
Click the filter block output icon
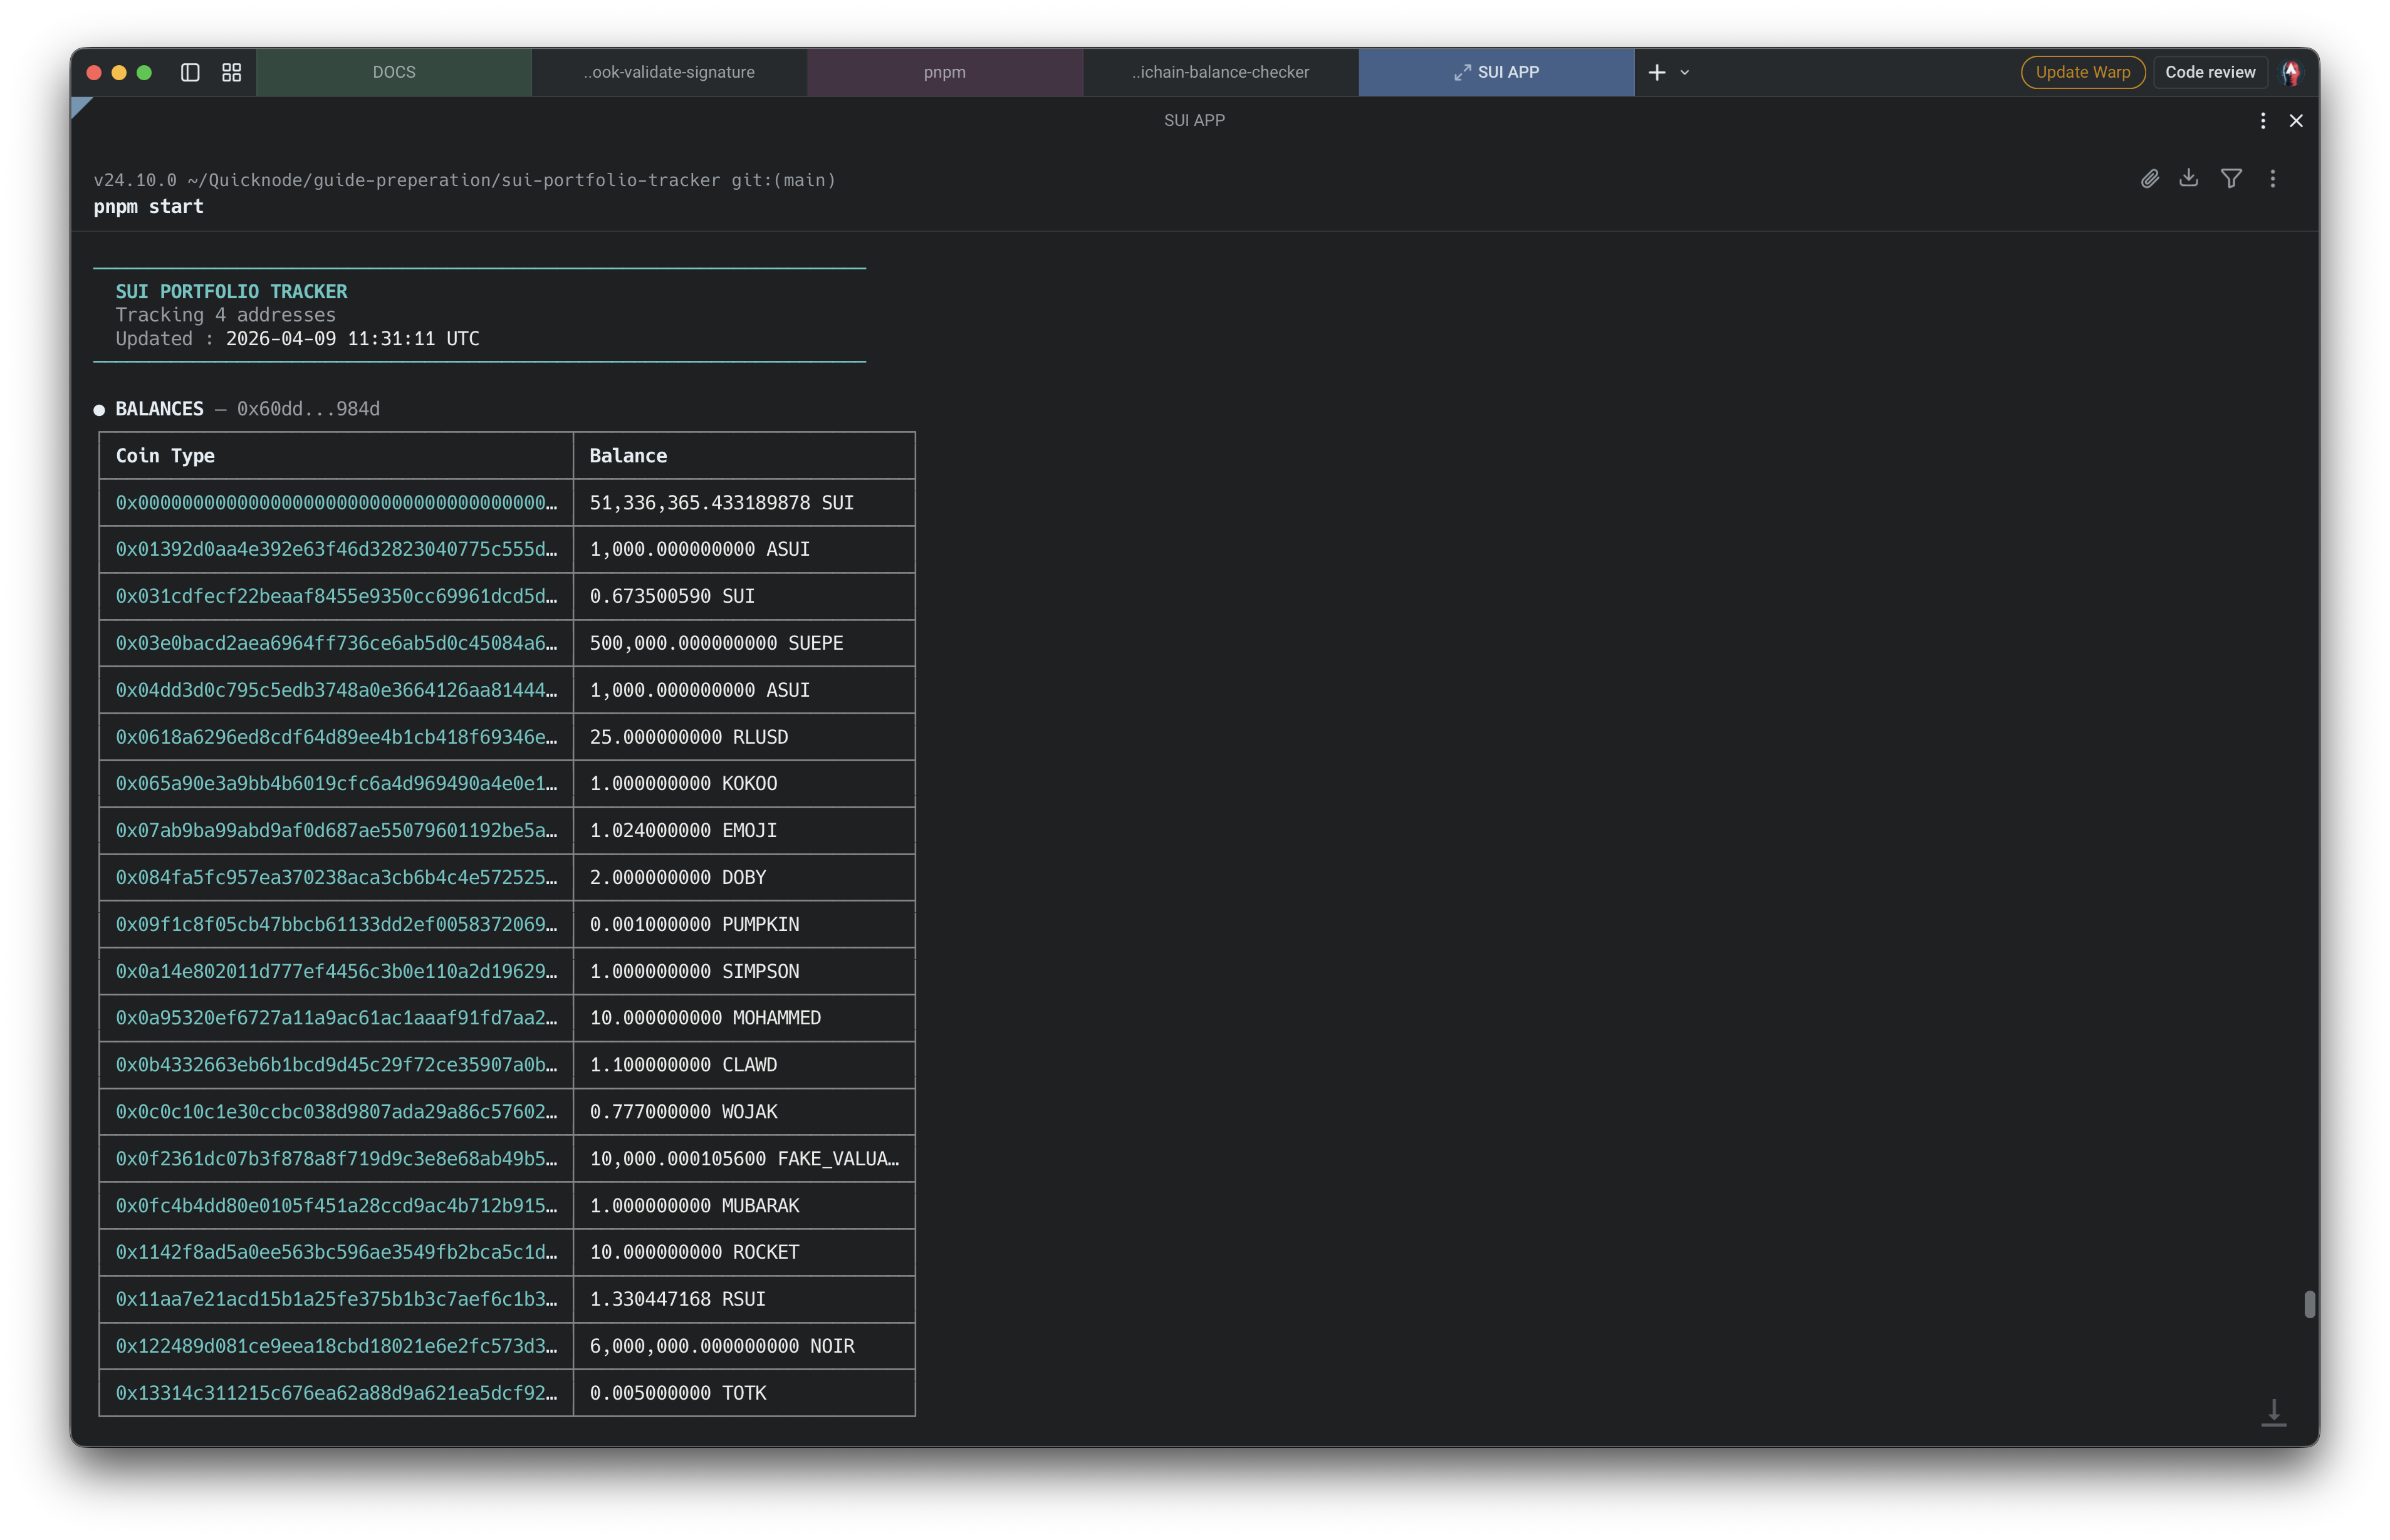coord(2231,178)
